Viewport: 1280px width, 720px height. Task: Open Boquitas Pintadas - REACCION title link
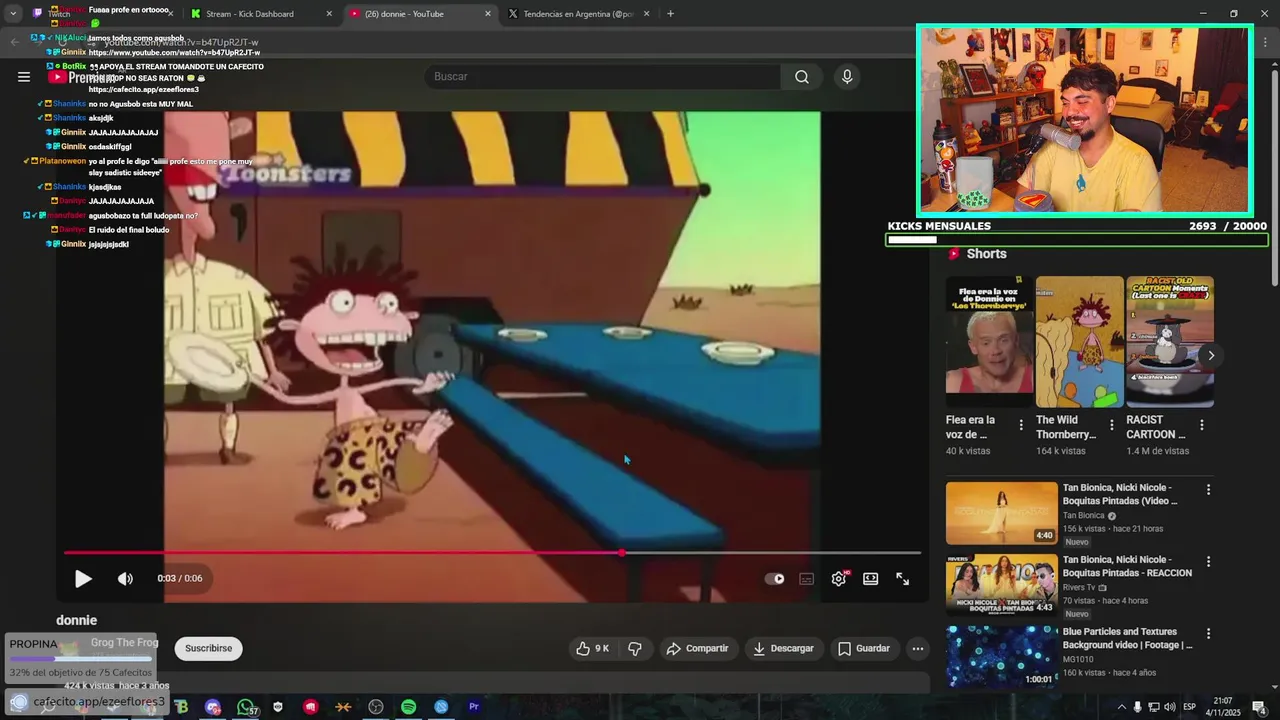[1127, 566]
